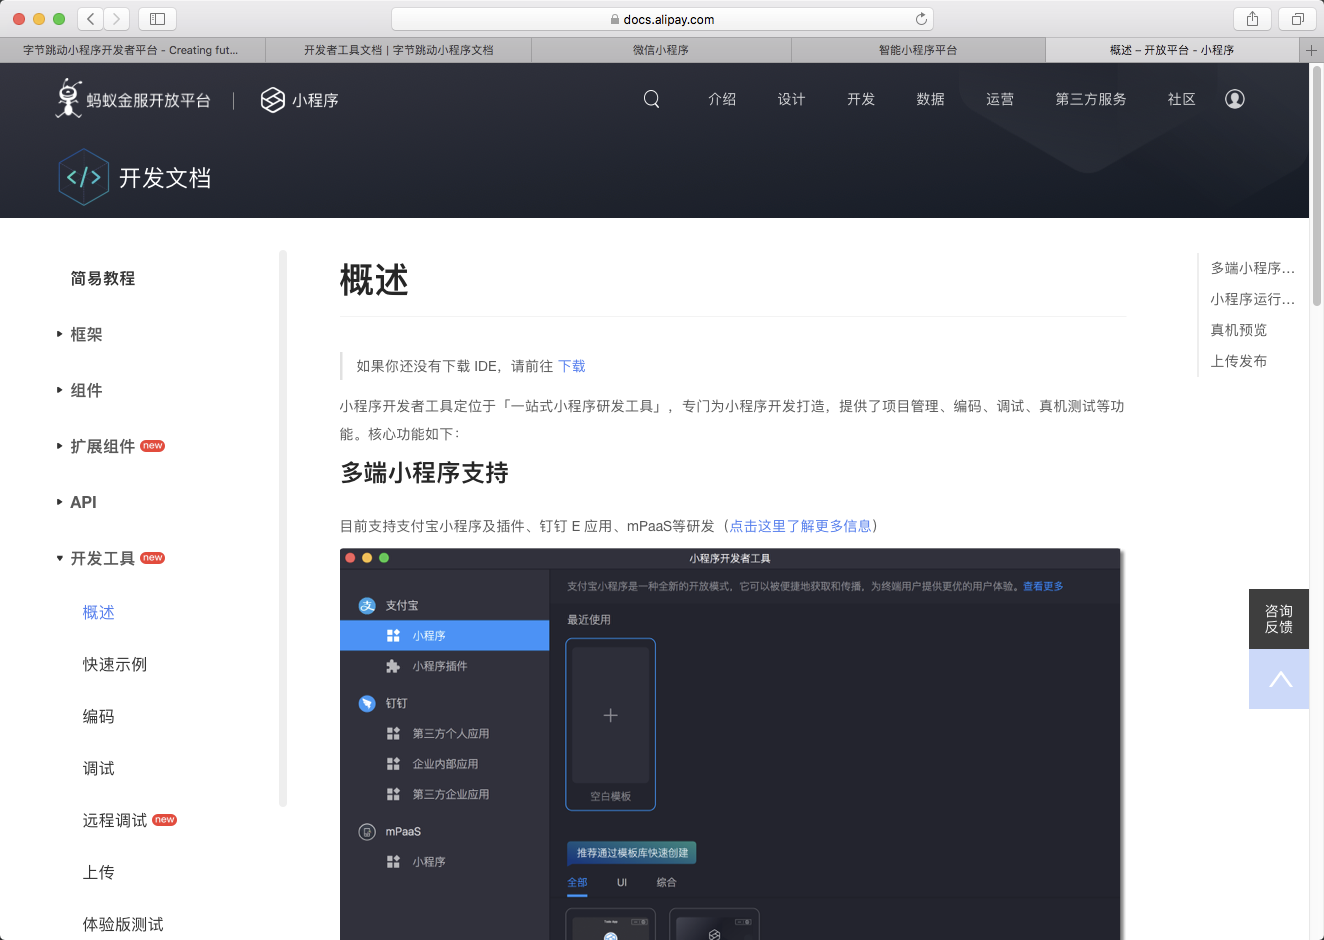Show all tabs overview button
Image resolution: width=1324 pixels, height=940 pixels.
(1297, 19)
